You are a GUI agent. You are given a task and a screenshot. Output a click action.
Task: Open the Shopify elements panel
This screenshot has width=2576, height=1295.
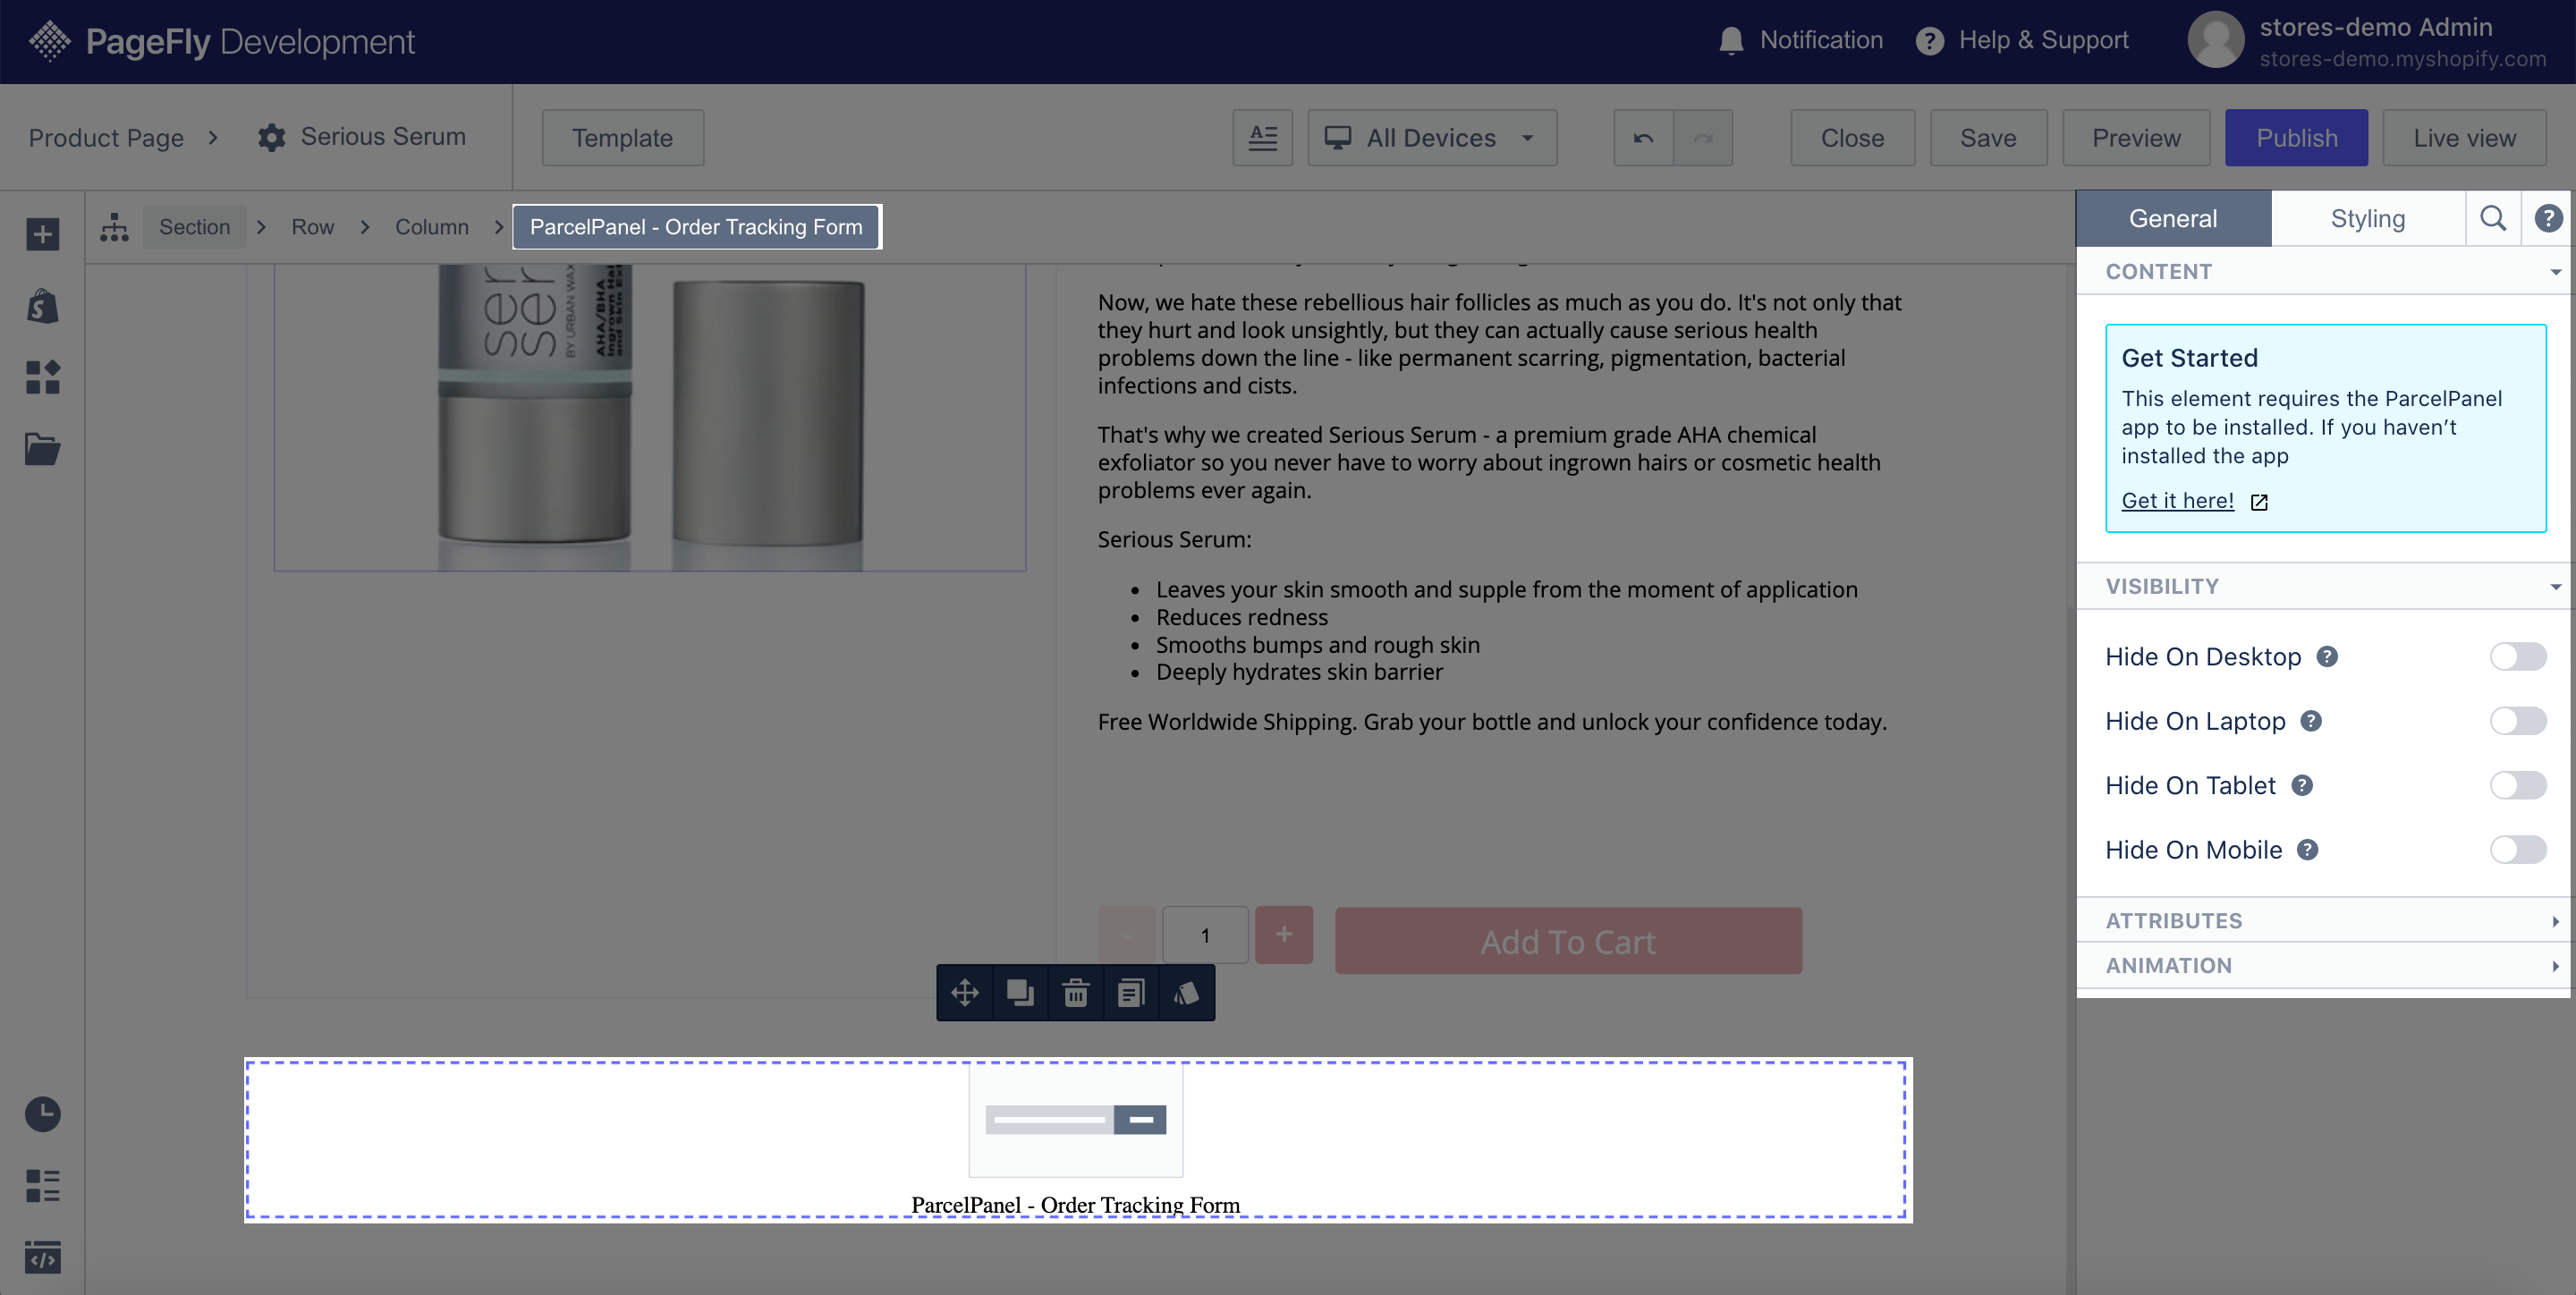[42, 306]
